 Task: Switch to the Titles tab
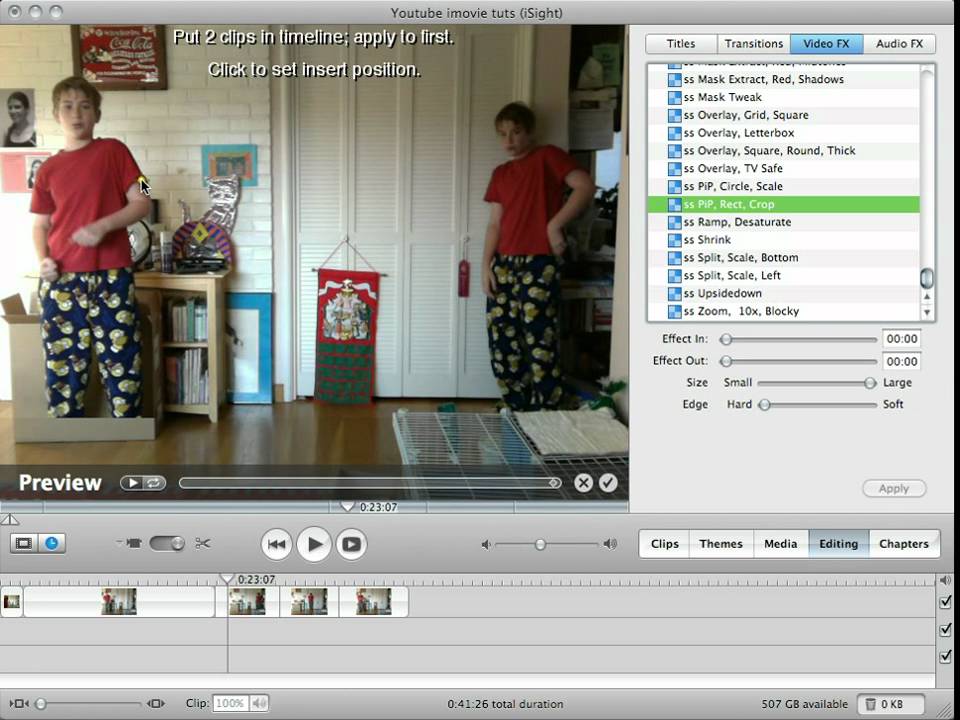coord(681,43)
